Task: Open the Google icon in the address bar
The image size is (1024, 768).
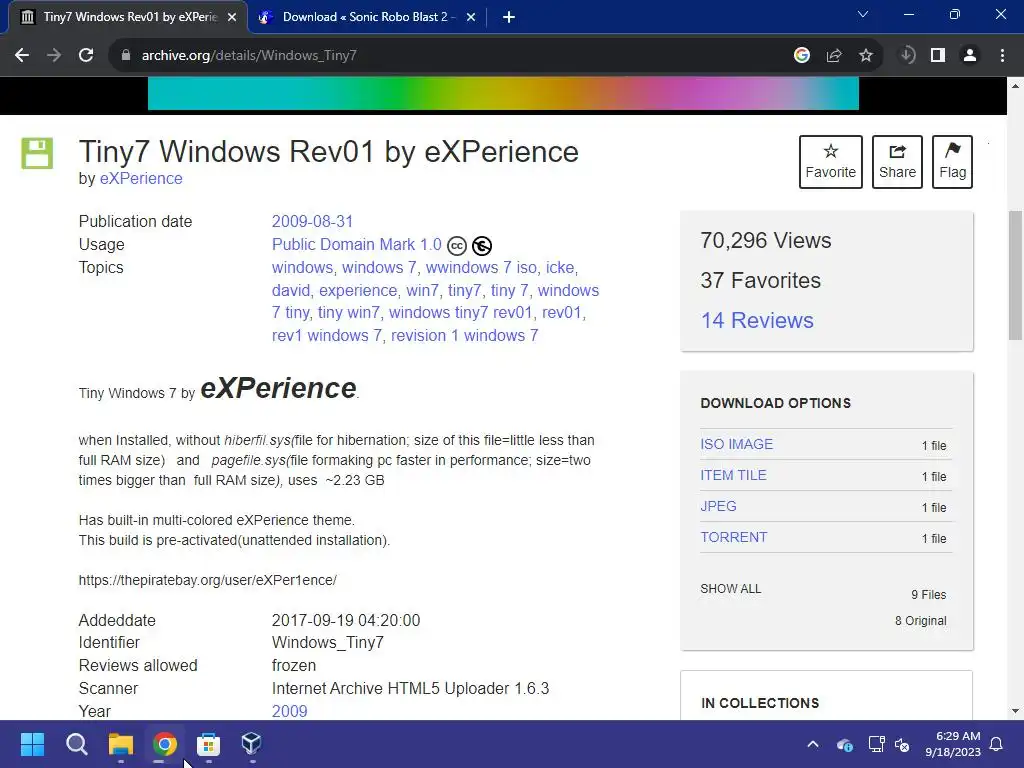Action: point(802,56)
